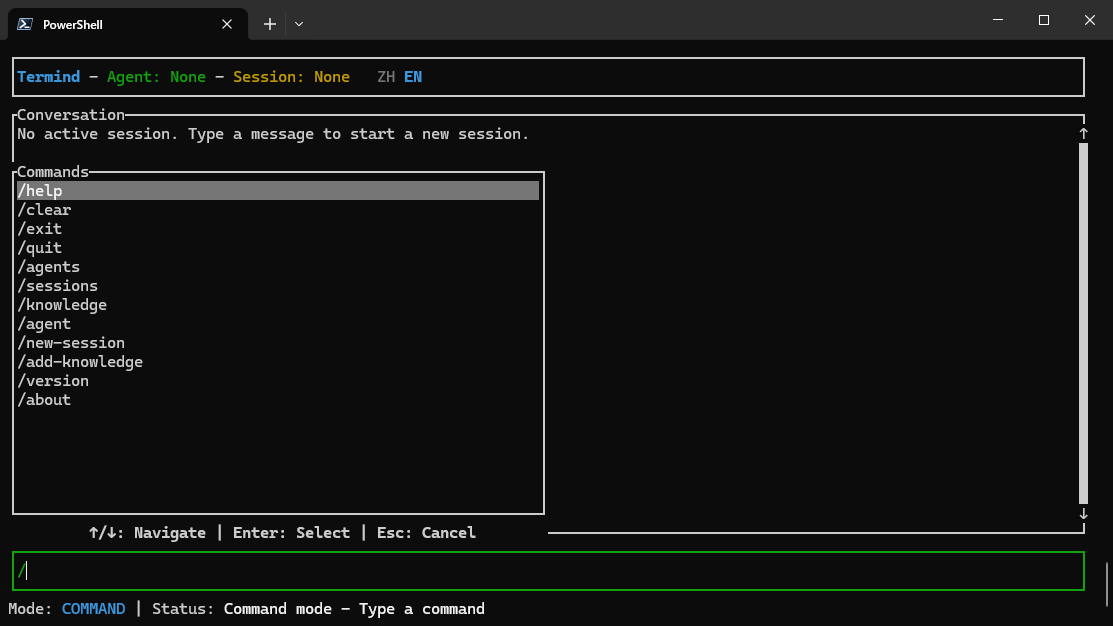Pick the /agents command
Viewport: 1113px width, 626px height.
point(49,267)
